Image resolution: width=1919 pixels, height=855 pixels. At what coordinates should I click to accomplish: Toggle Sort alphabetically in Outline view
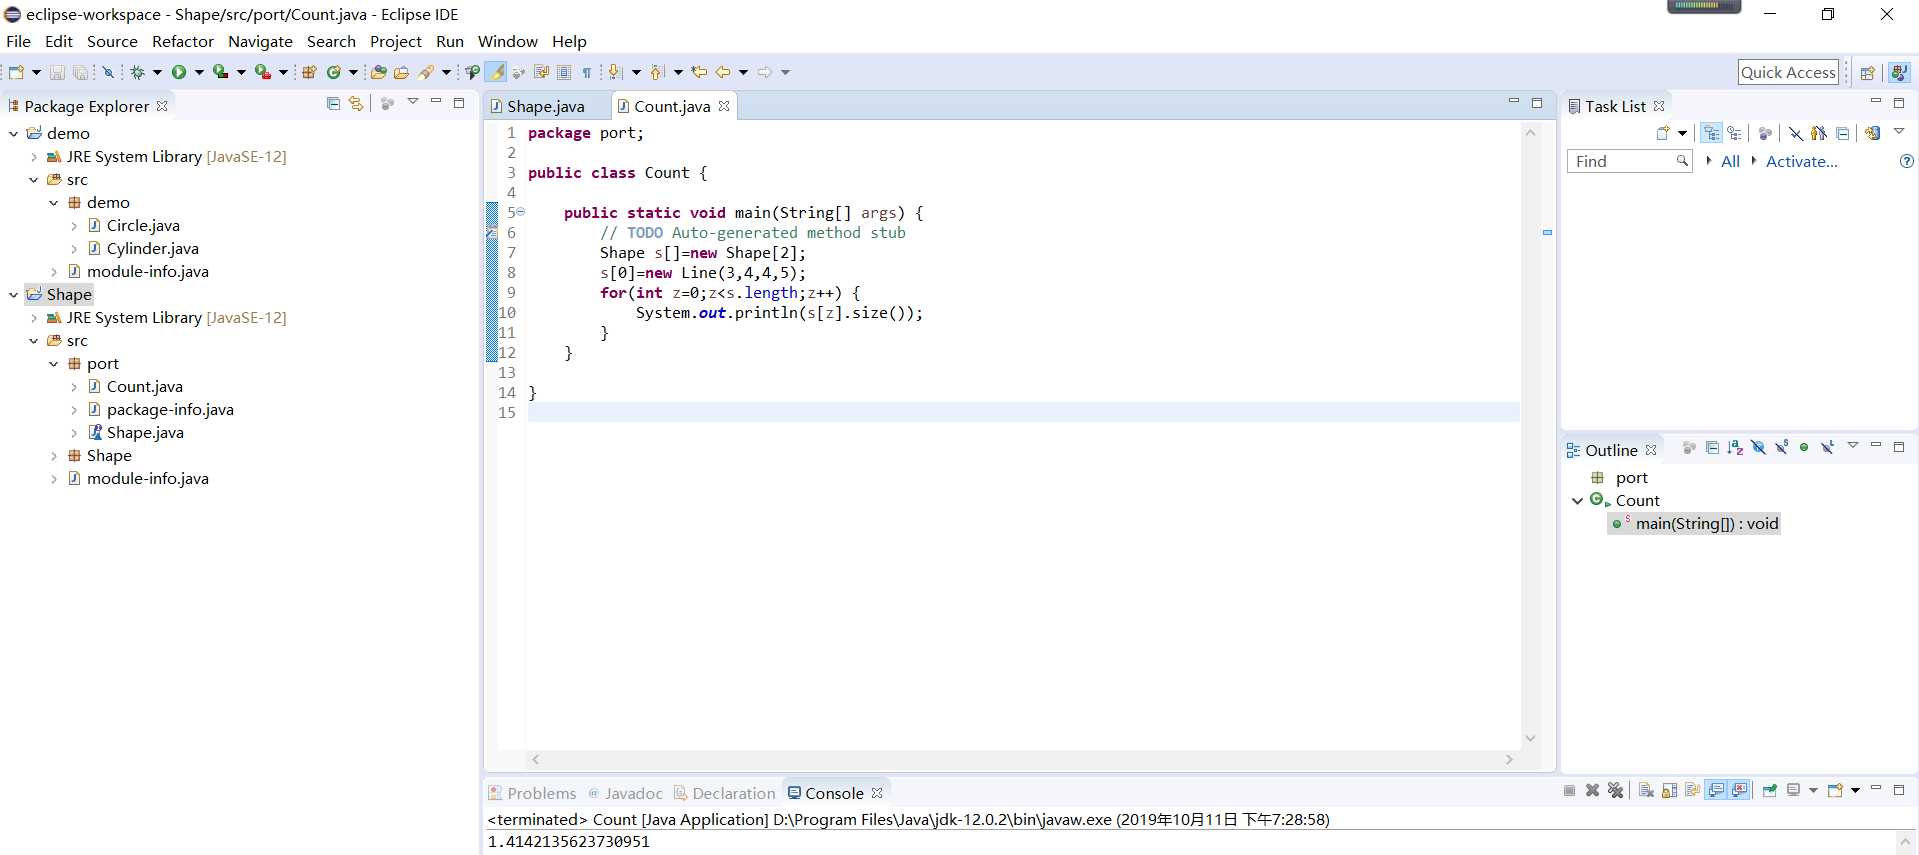tap(1735, 447)
